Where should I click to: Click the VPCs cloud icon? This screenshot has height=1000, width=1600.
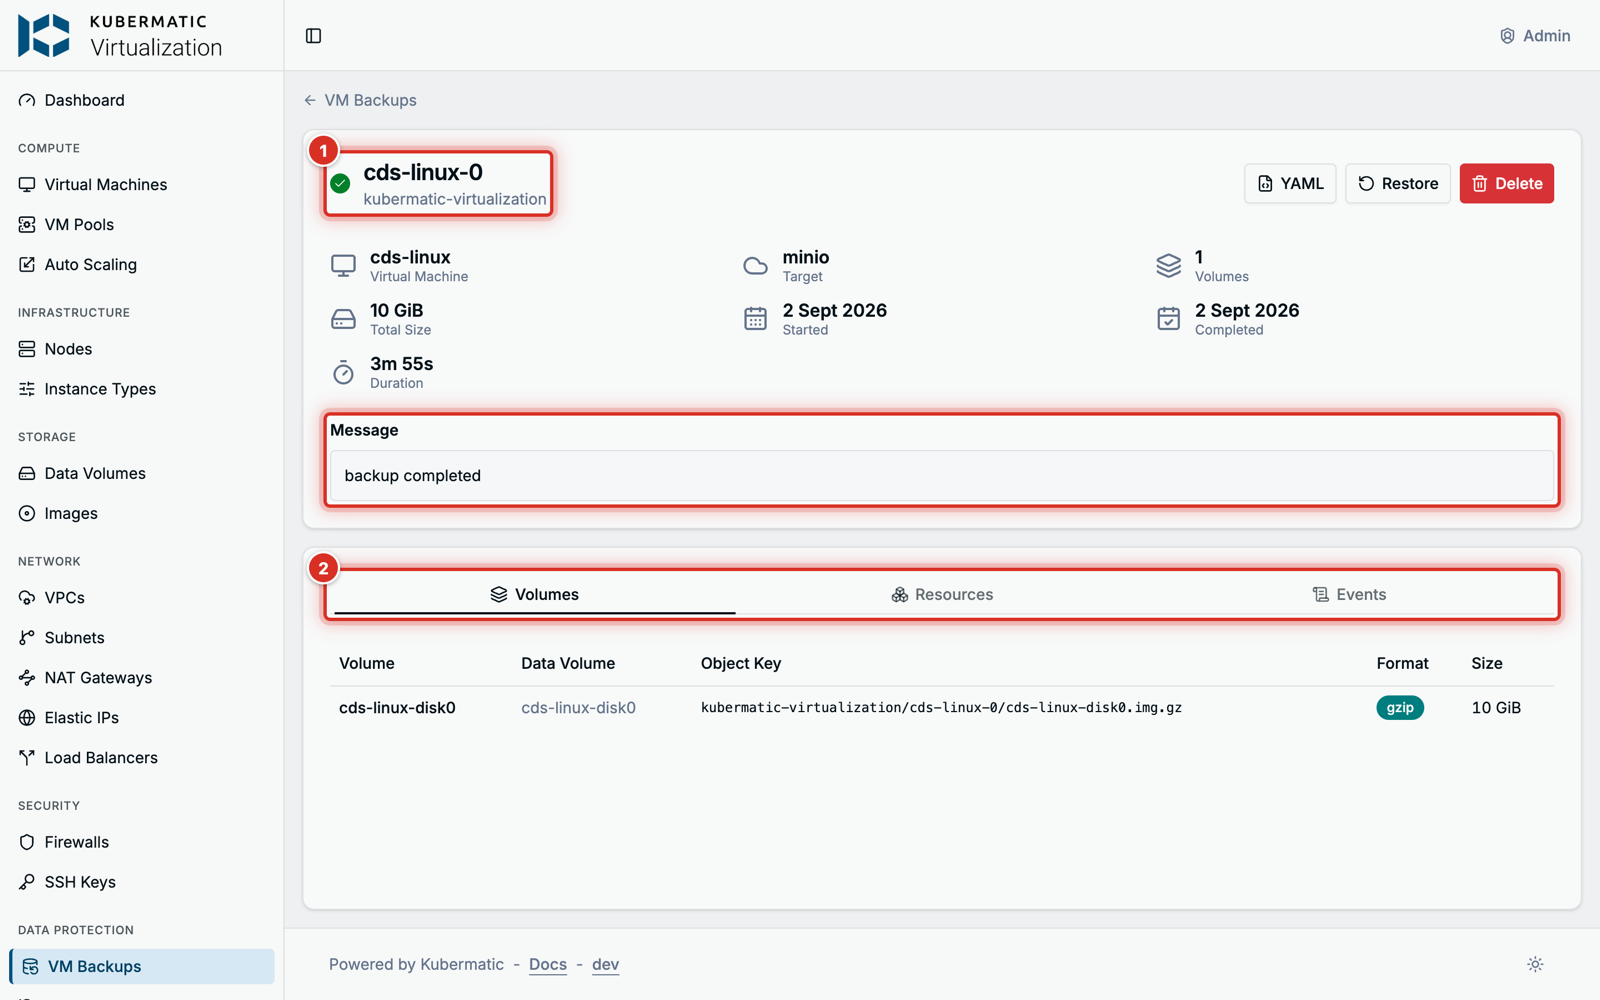pos(27,597)
